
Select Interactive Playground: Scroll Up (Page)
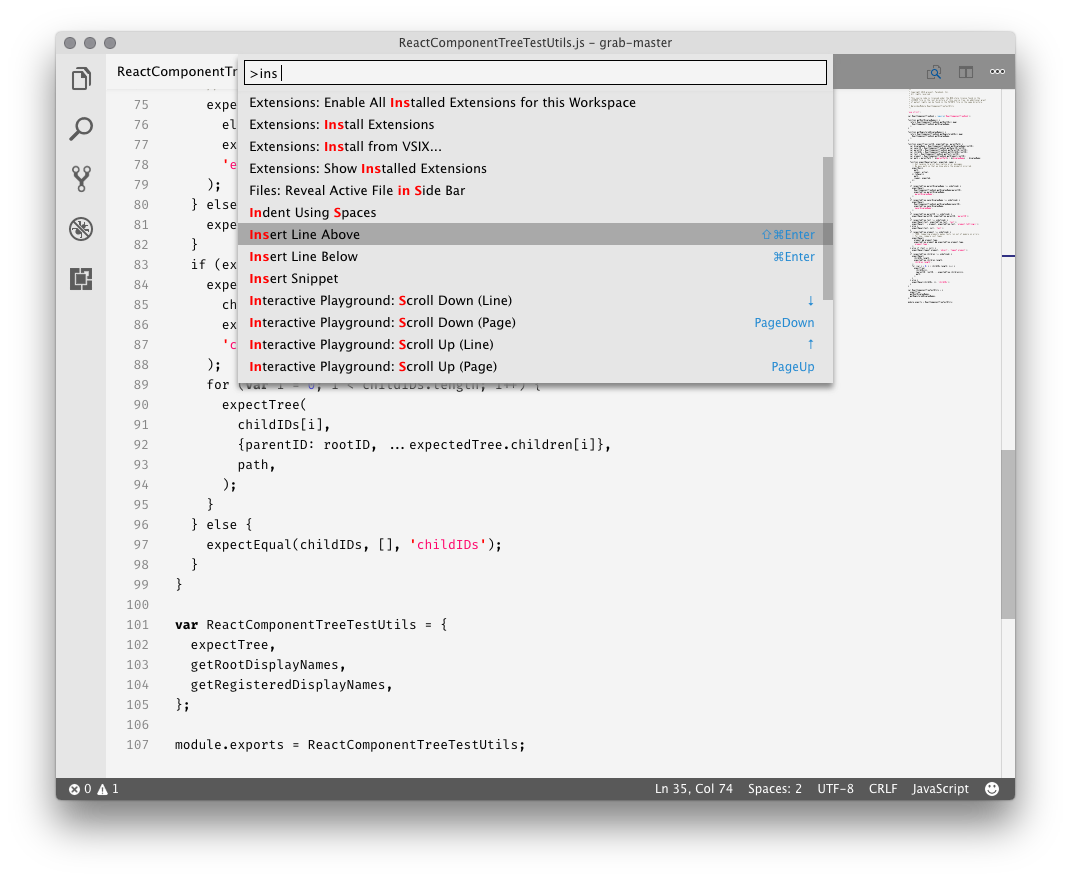point(530,366)
